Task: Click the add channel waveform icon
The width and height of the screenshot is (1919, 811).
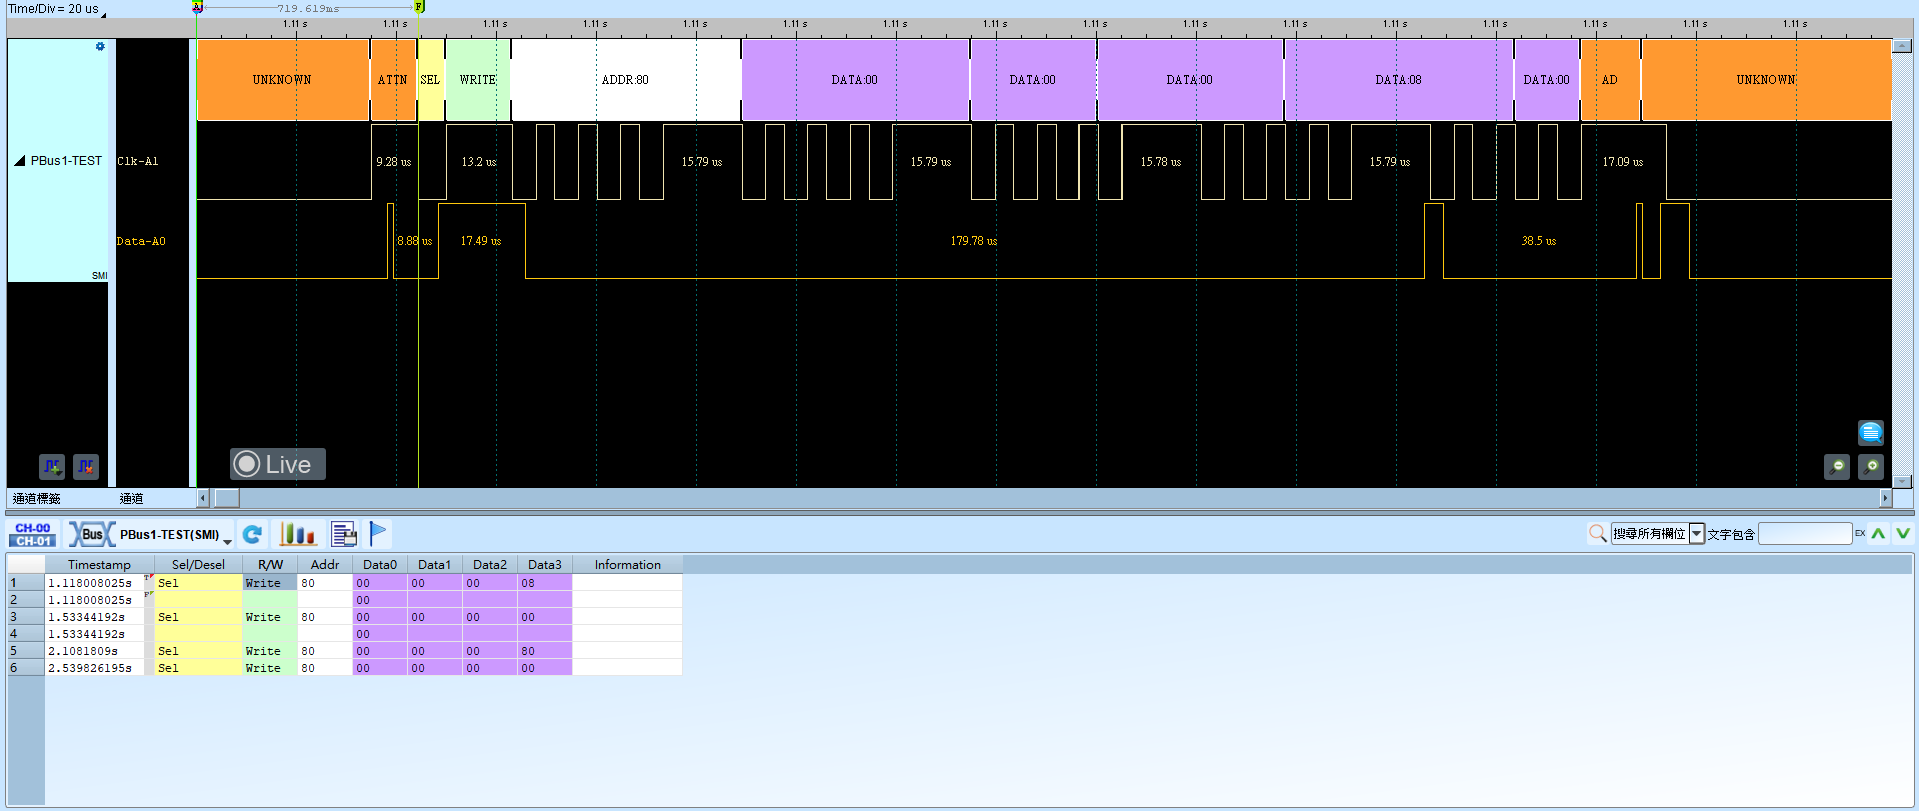Action: pyautogui.click(x=52, y=466)
